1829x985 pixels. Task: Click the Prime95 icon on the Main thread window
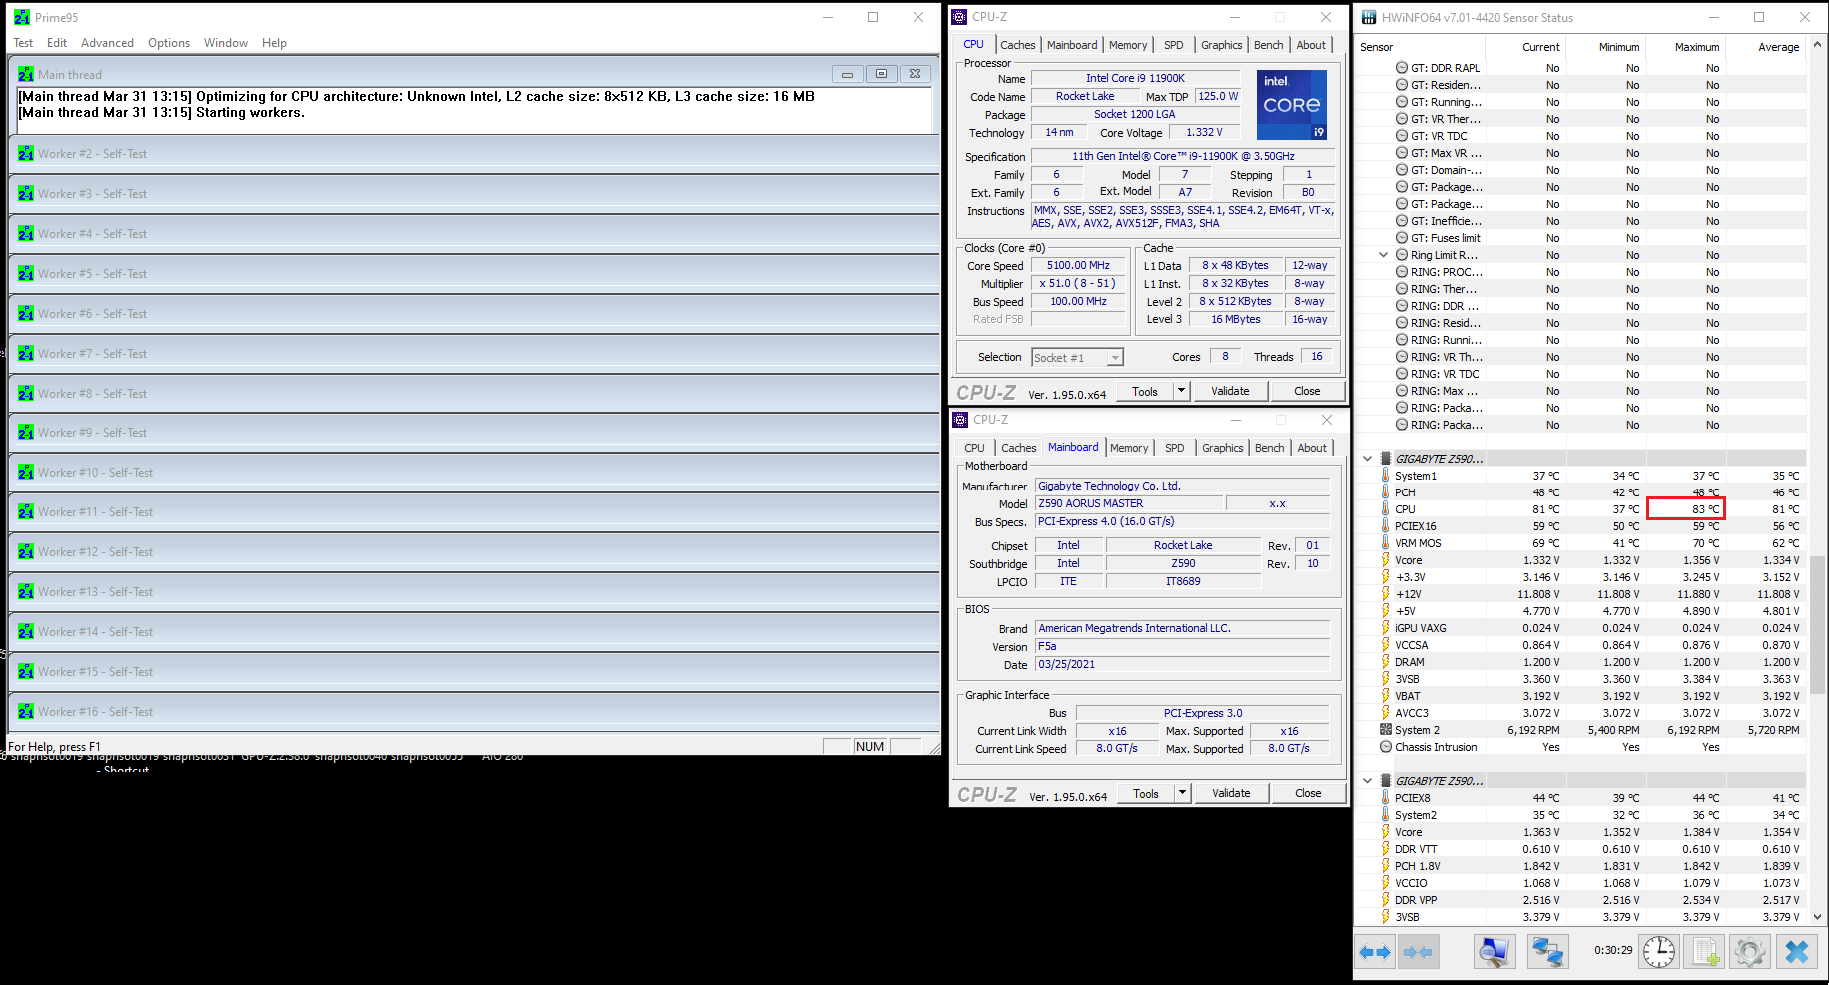[25, 73]
